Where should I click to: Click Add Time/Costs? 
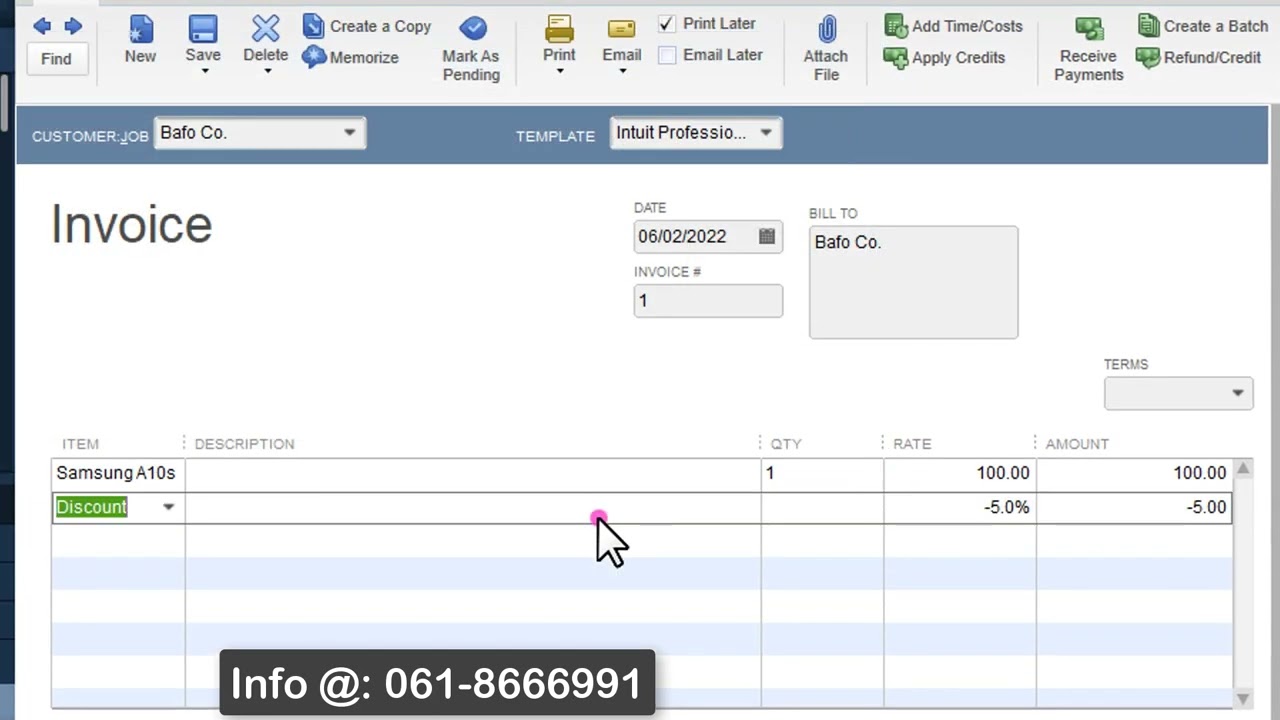pos(953,26)
